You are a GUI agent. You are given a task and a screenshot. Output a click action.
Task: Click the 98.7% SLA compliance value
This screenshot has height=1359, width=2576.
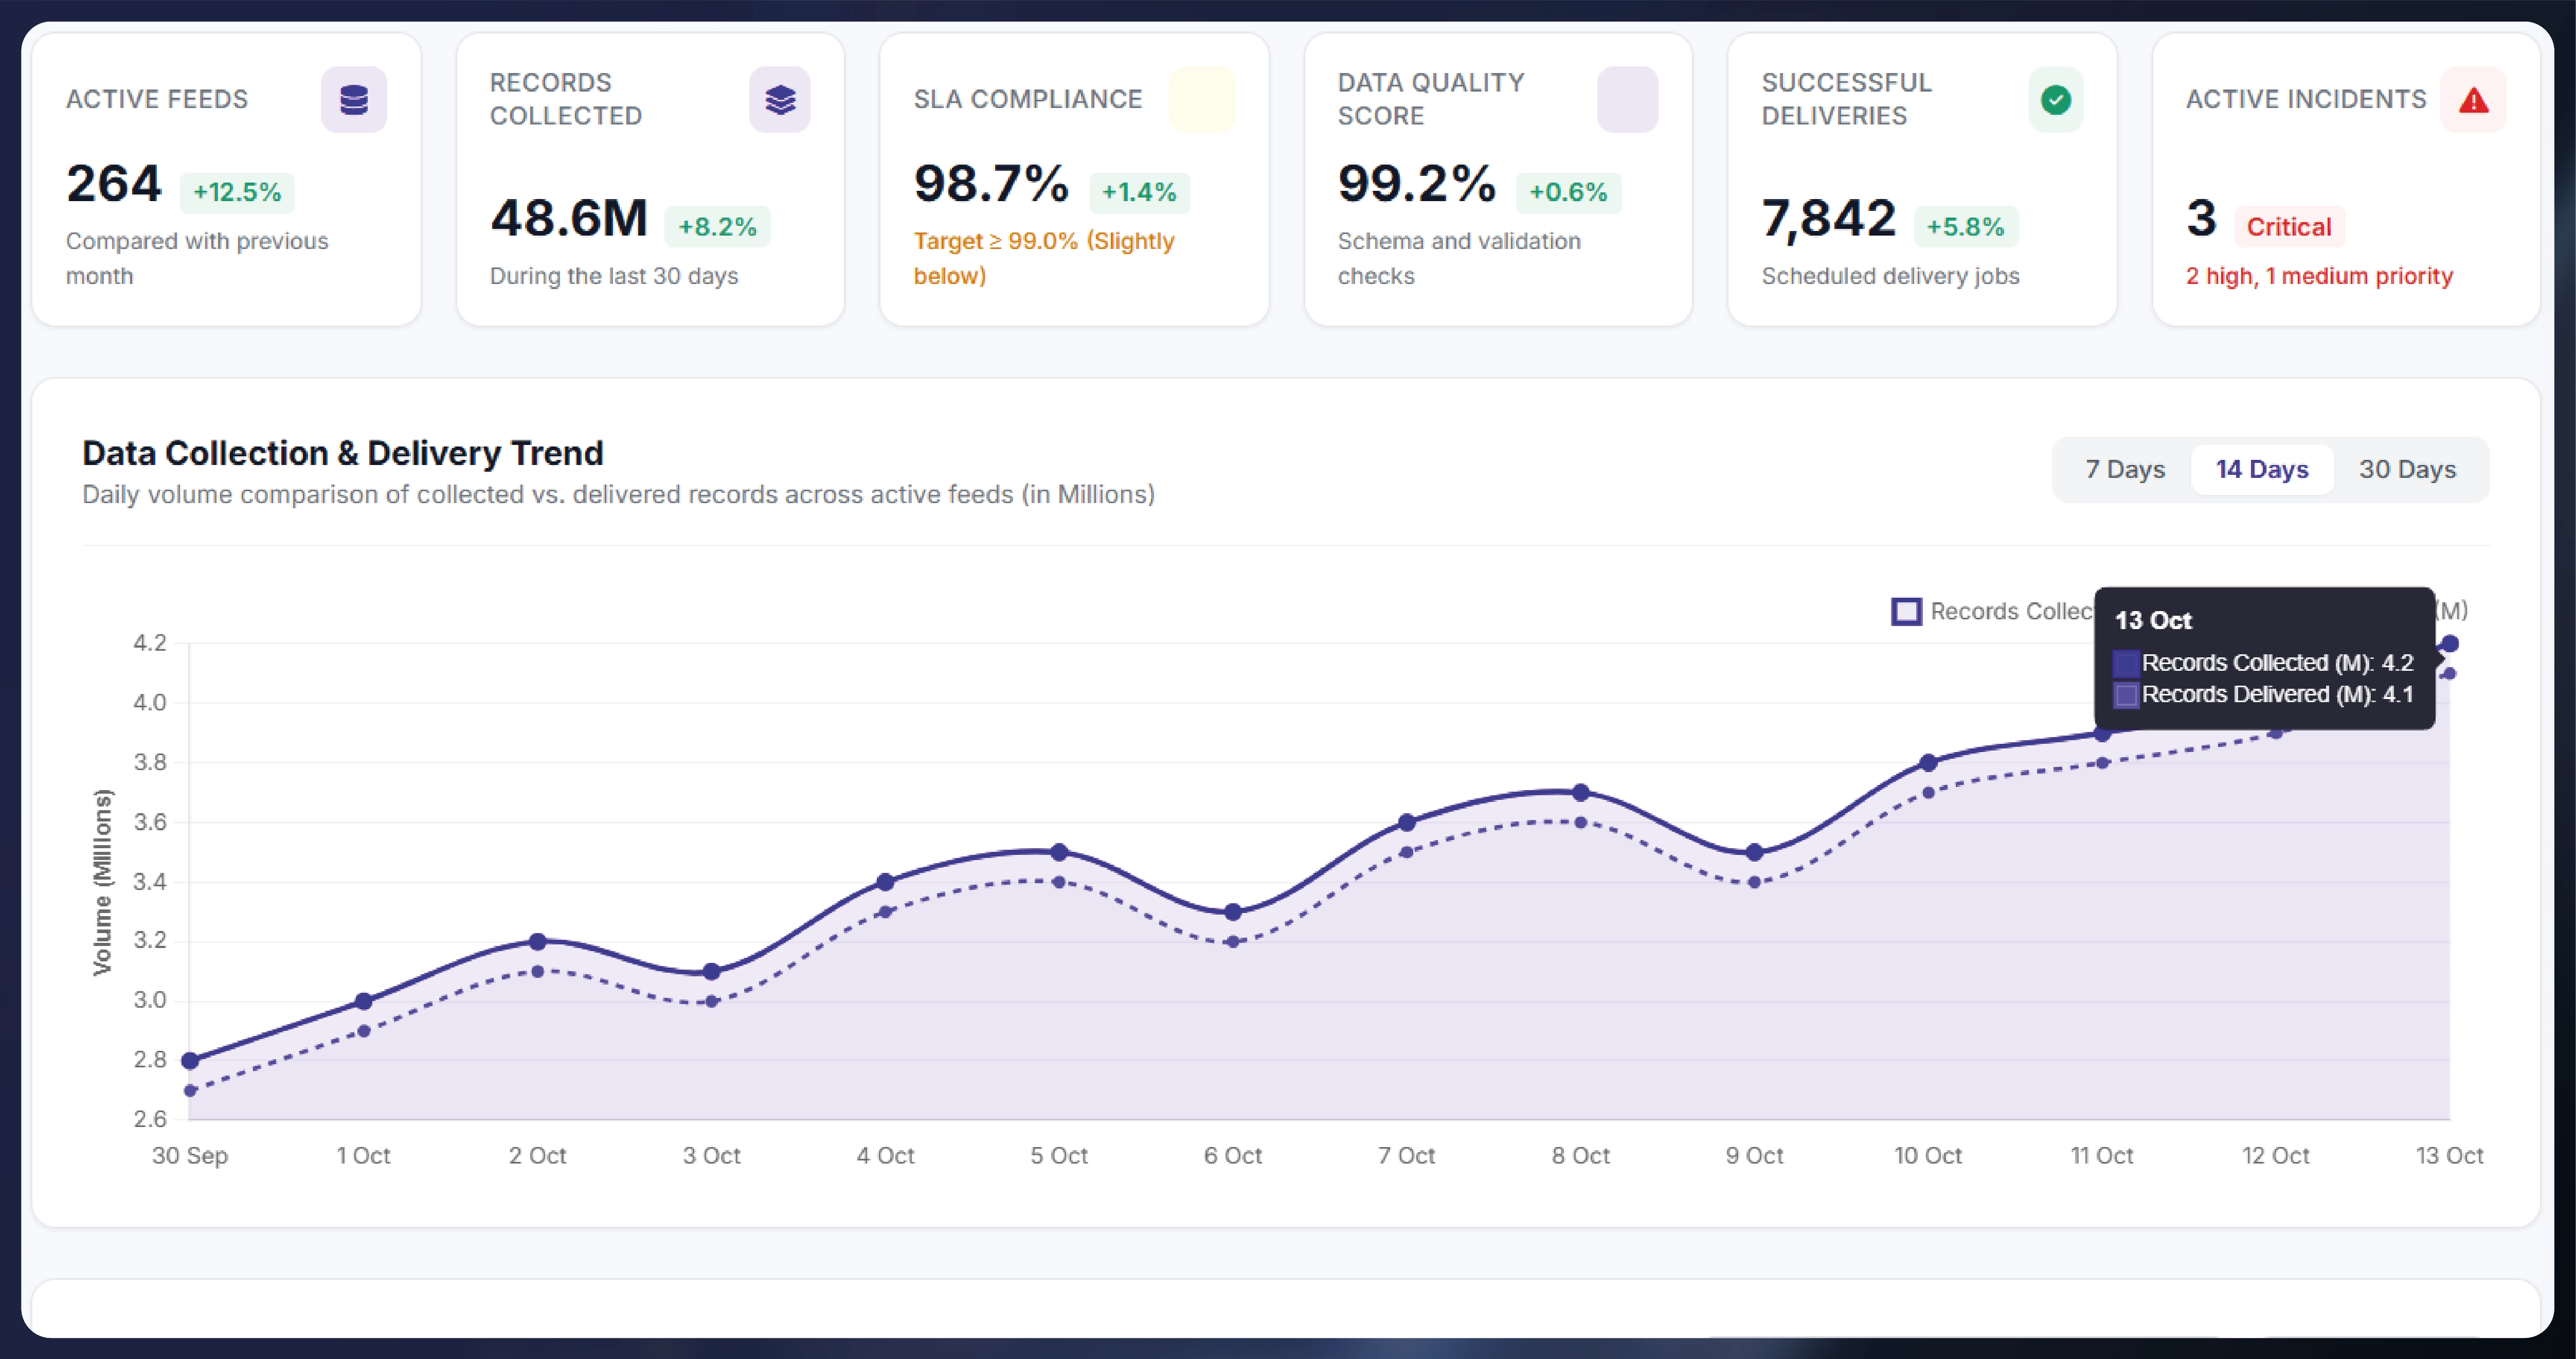pyautogui.click(x=991, y=184)
